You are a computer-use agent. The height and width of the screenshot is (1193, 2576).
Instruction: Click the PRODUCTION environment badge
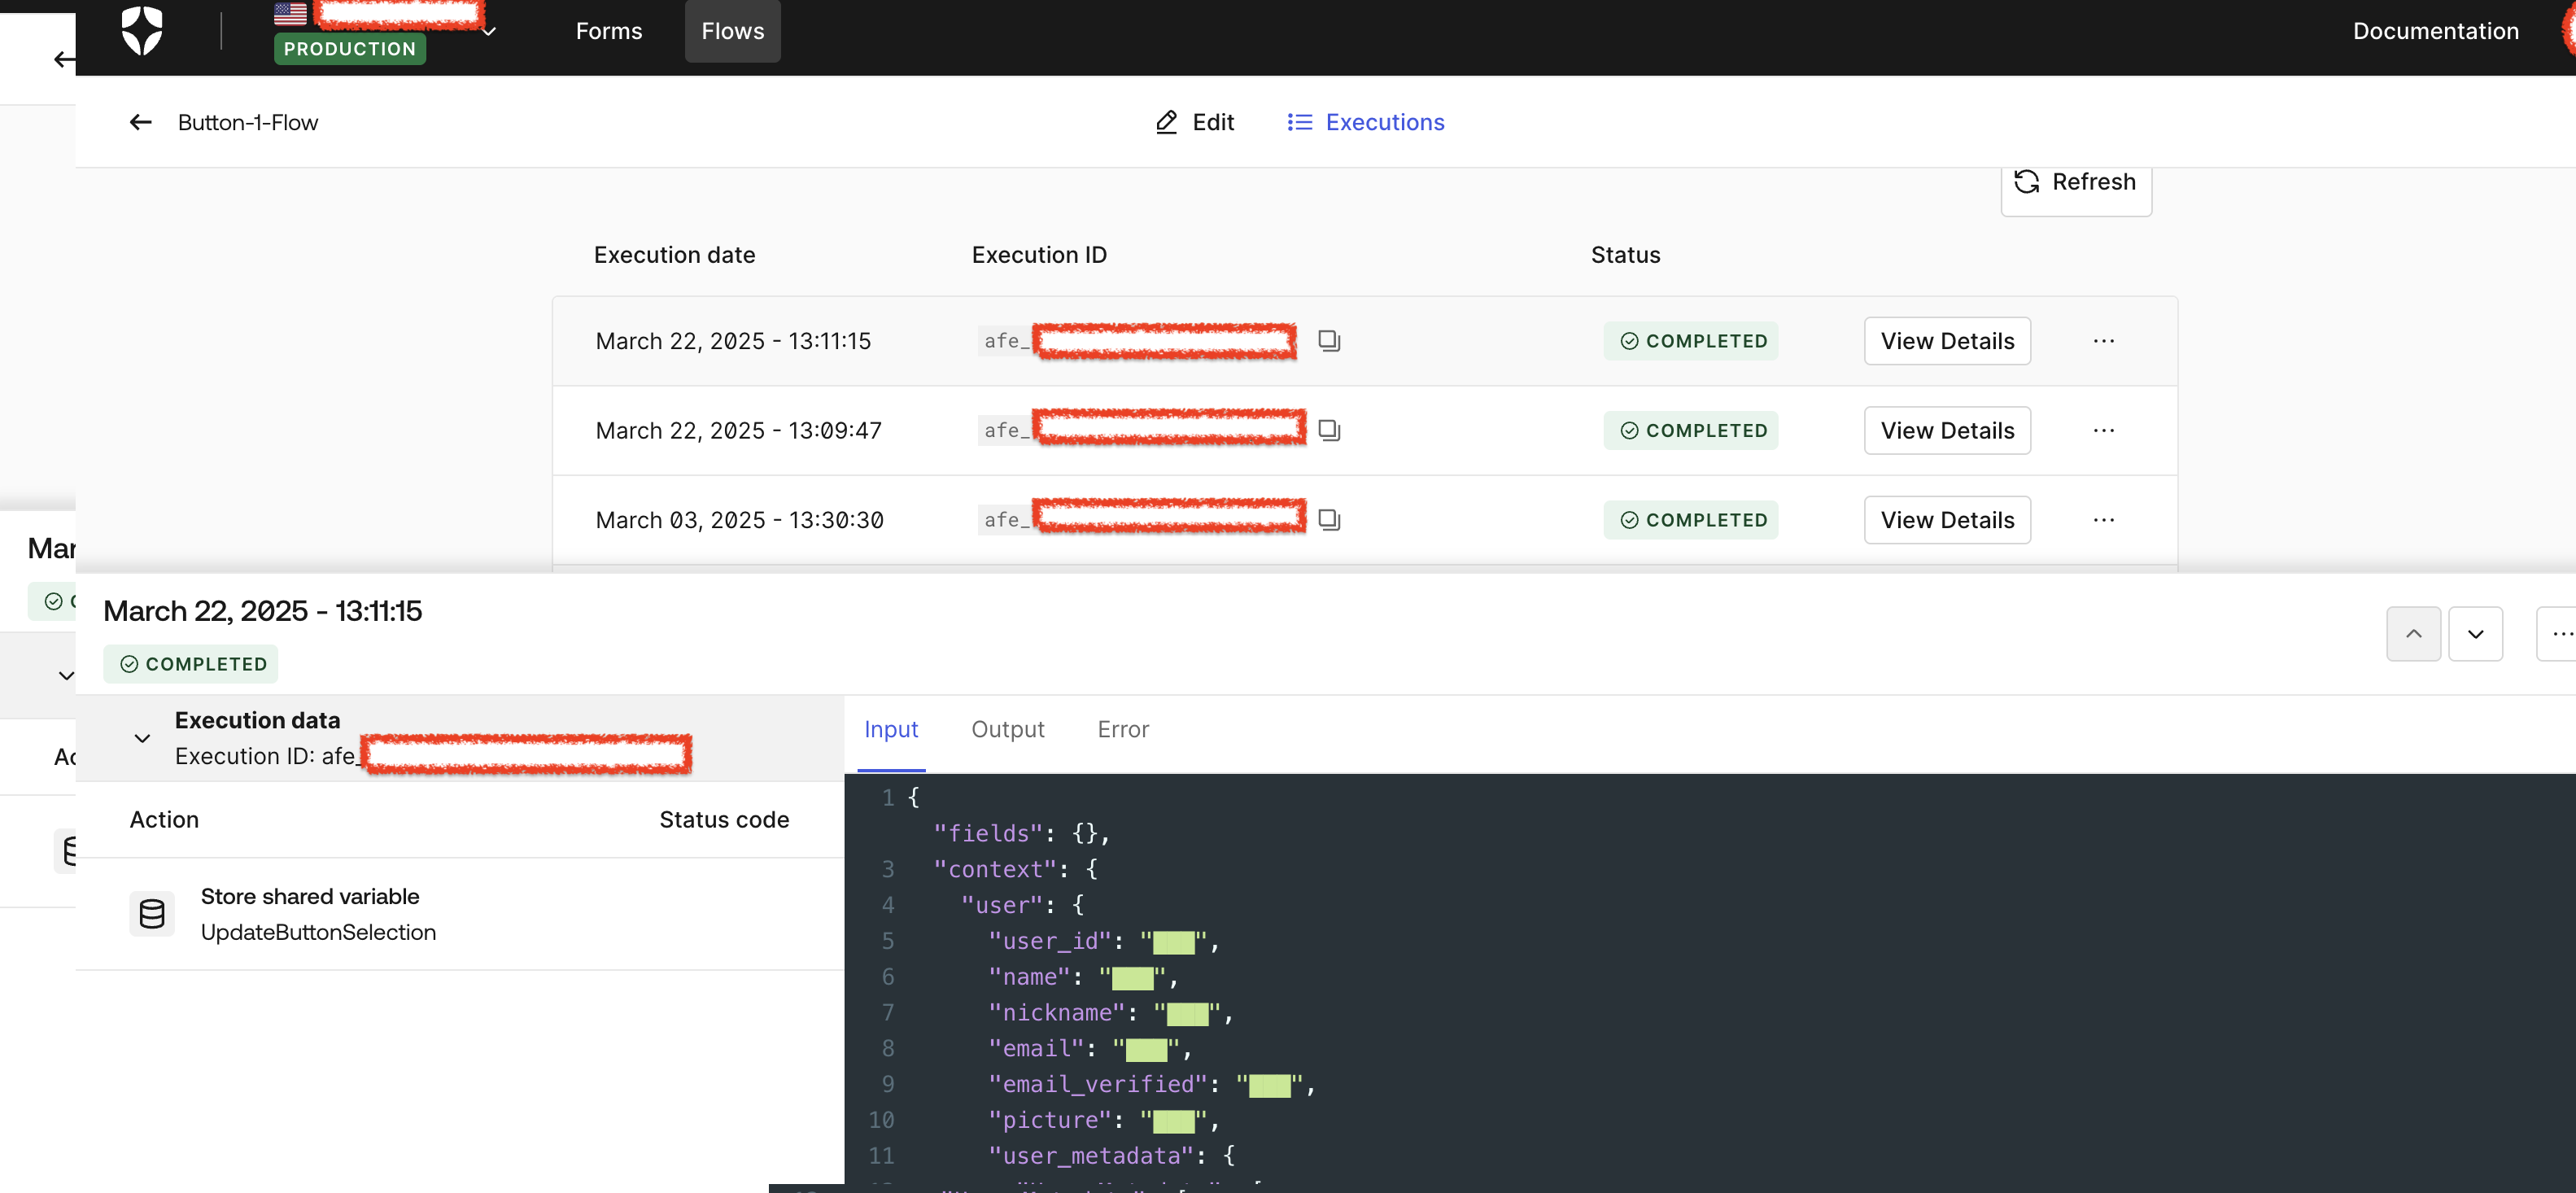click(350, 48)
